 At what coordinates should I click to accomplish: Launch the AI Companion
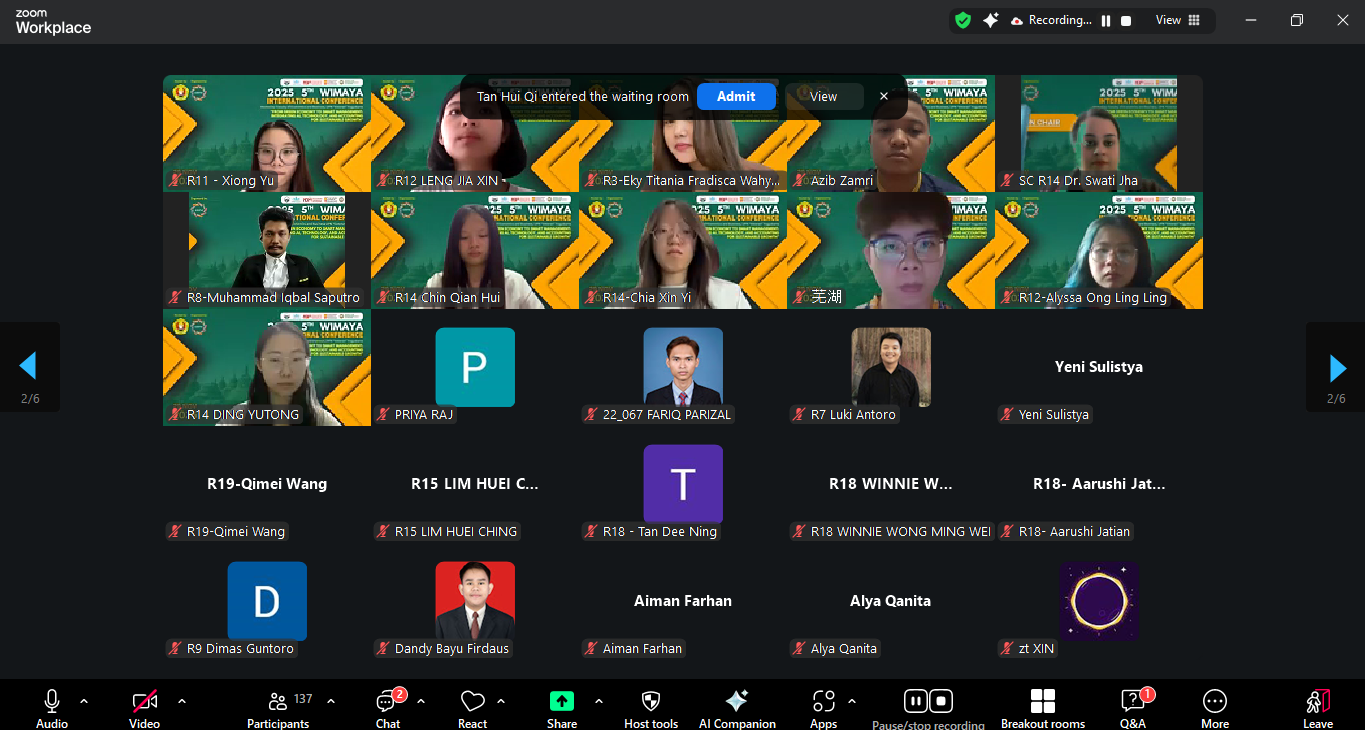tap(737, 704)
